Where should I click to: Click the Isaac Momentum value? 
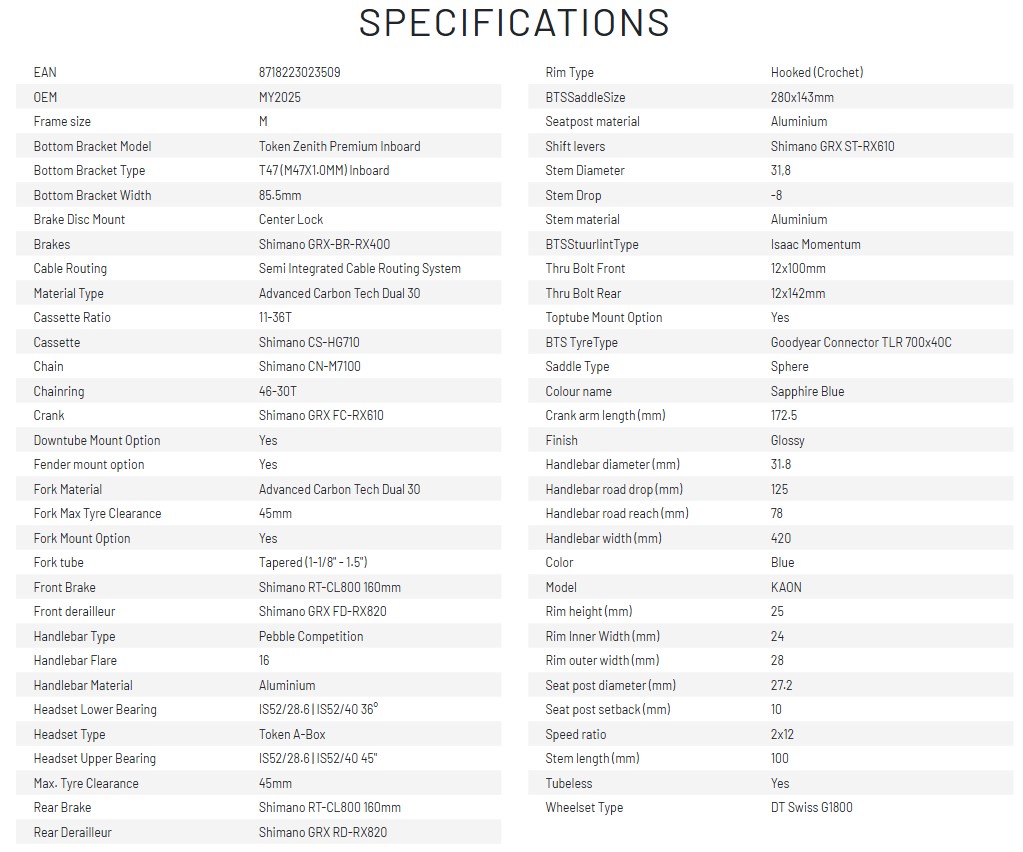816,244
